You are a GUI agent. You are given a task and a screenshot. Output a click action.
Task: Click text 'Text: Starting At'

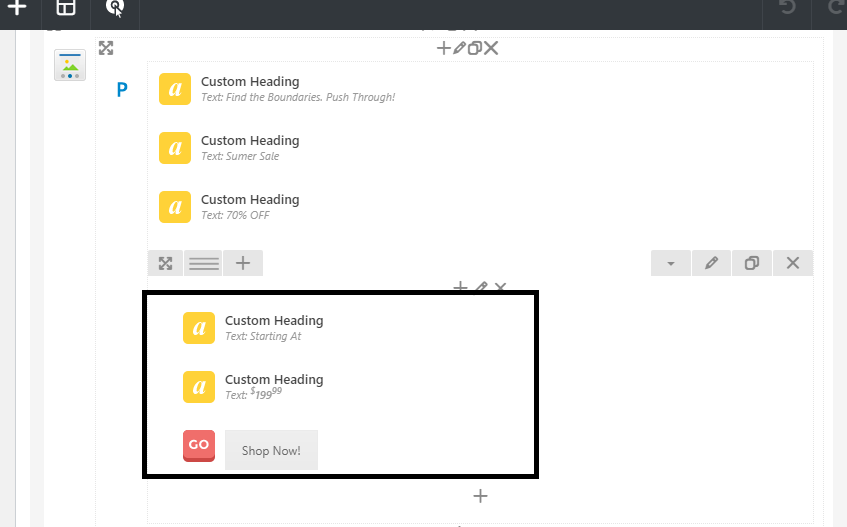263,336
